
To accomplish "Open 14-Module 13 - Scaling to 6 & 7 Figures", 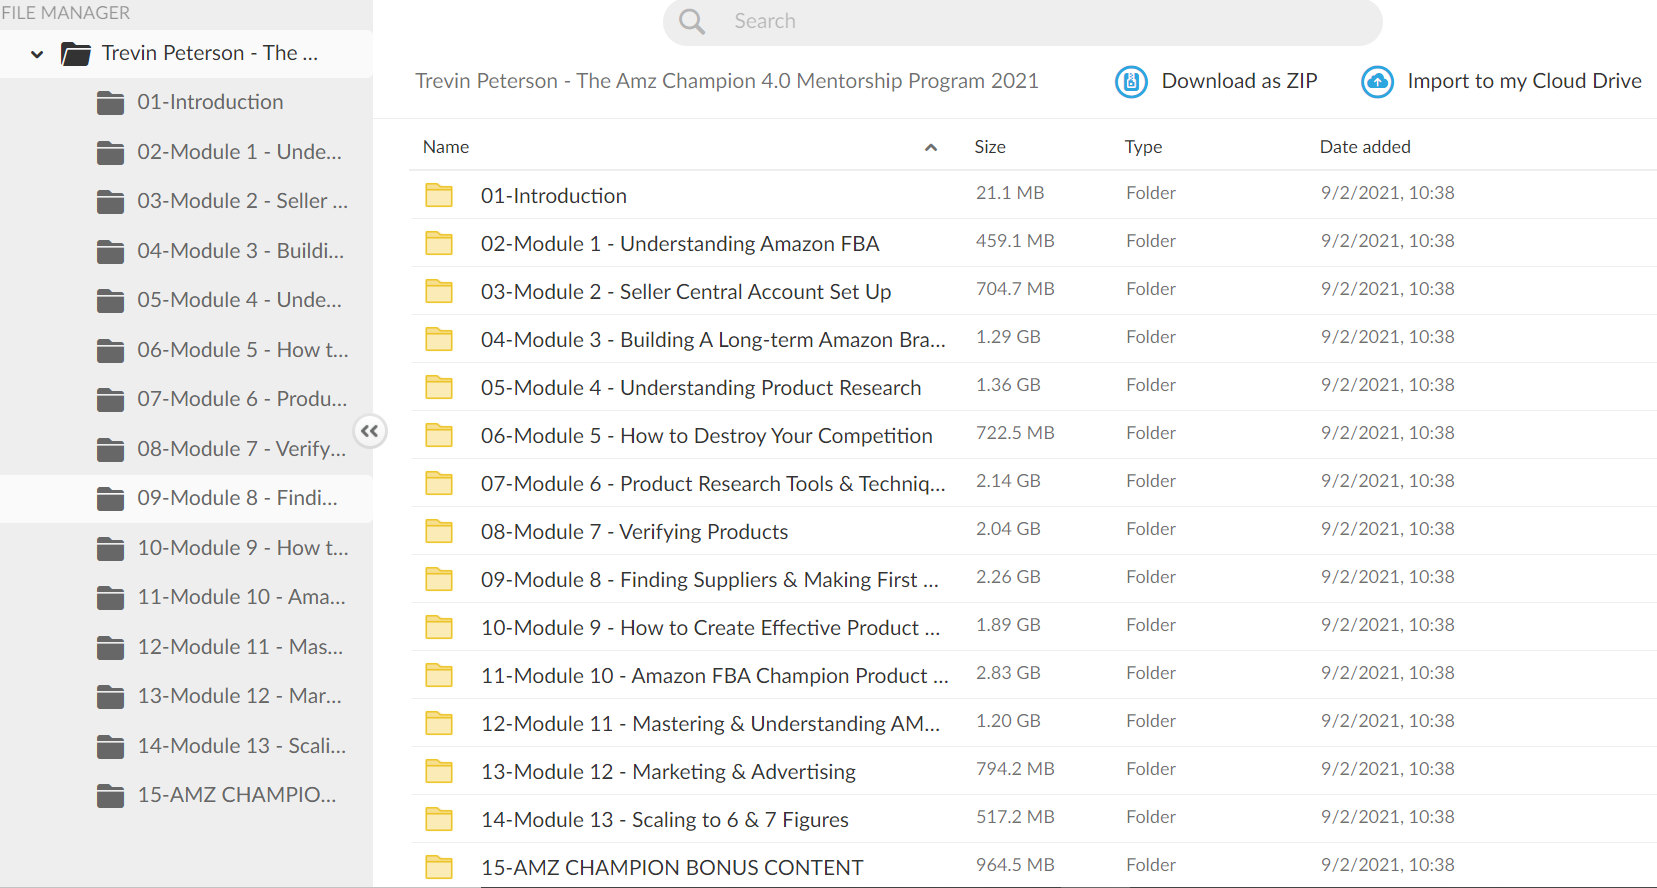I will pyautogui.click(x=664, y=820).
